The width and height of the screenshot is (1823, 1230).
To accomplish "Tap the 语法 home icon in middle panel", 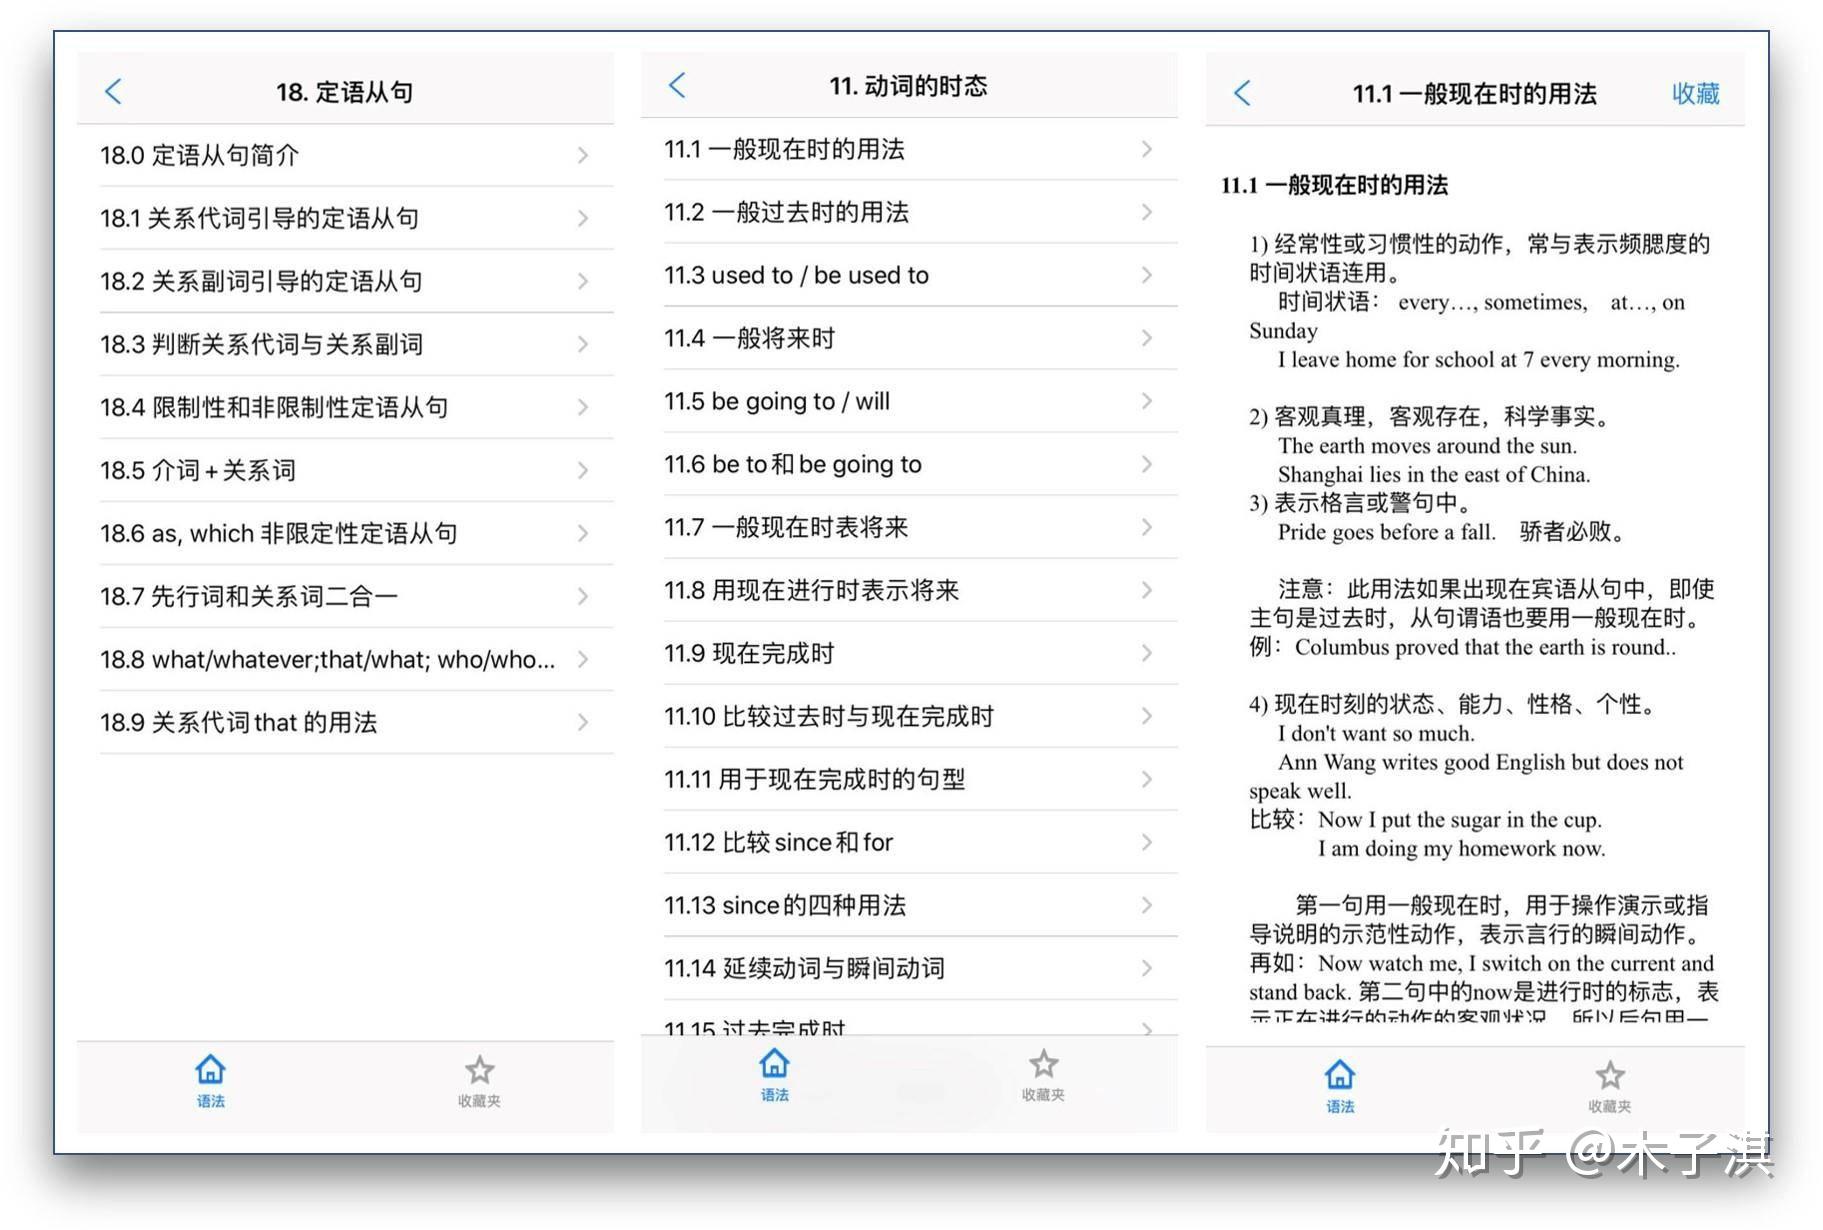I will (x=774, y=1075).
